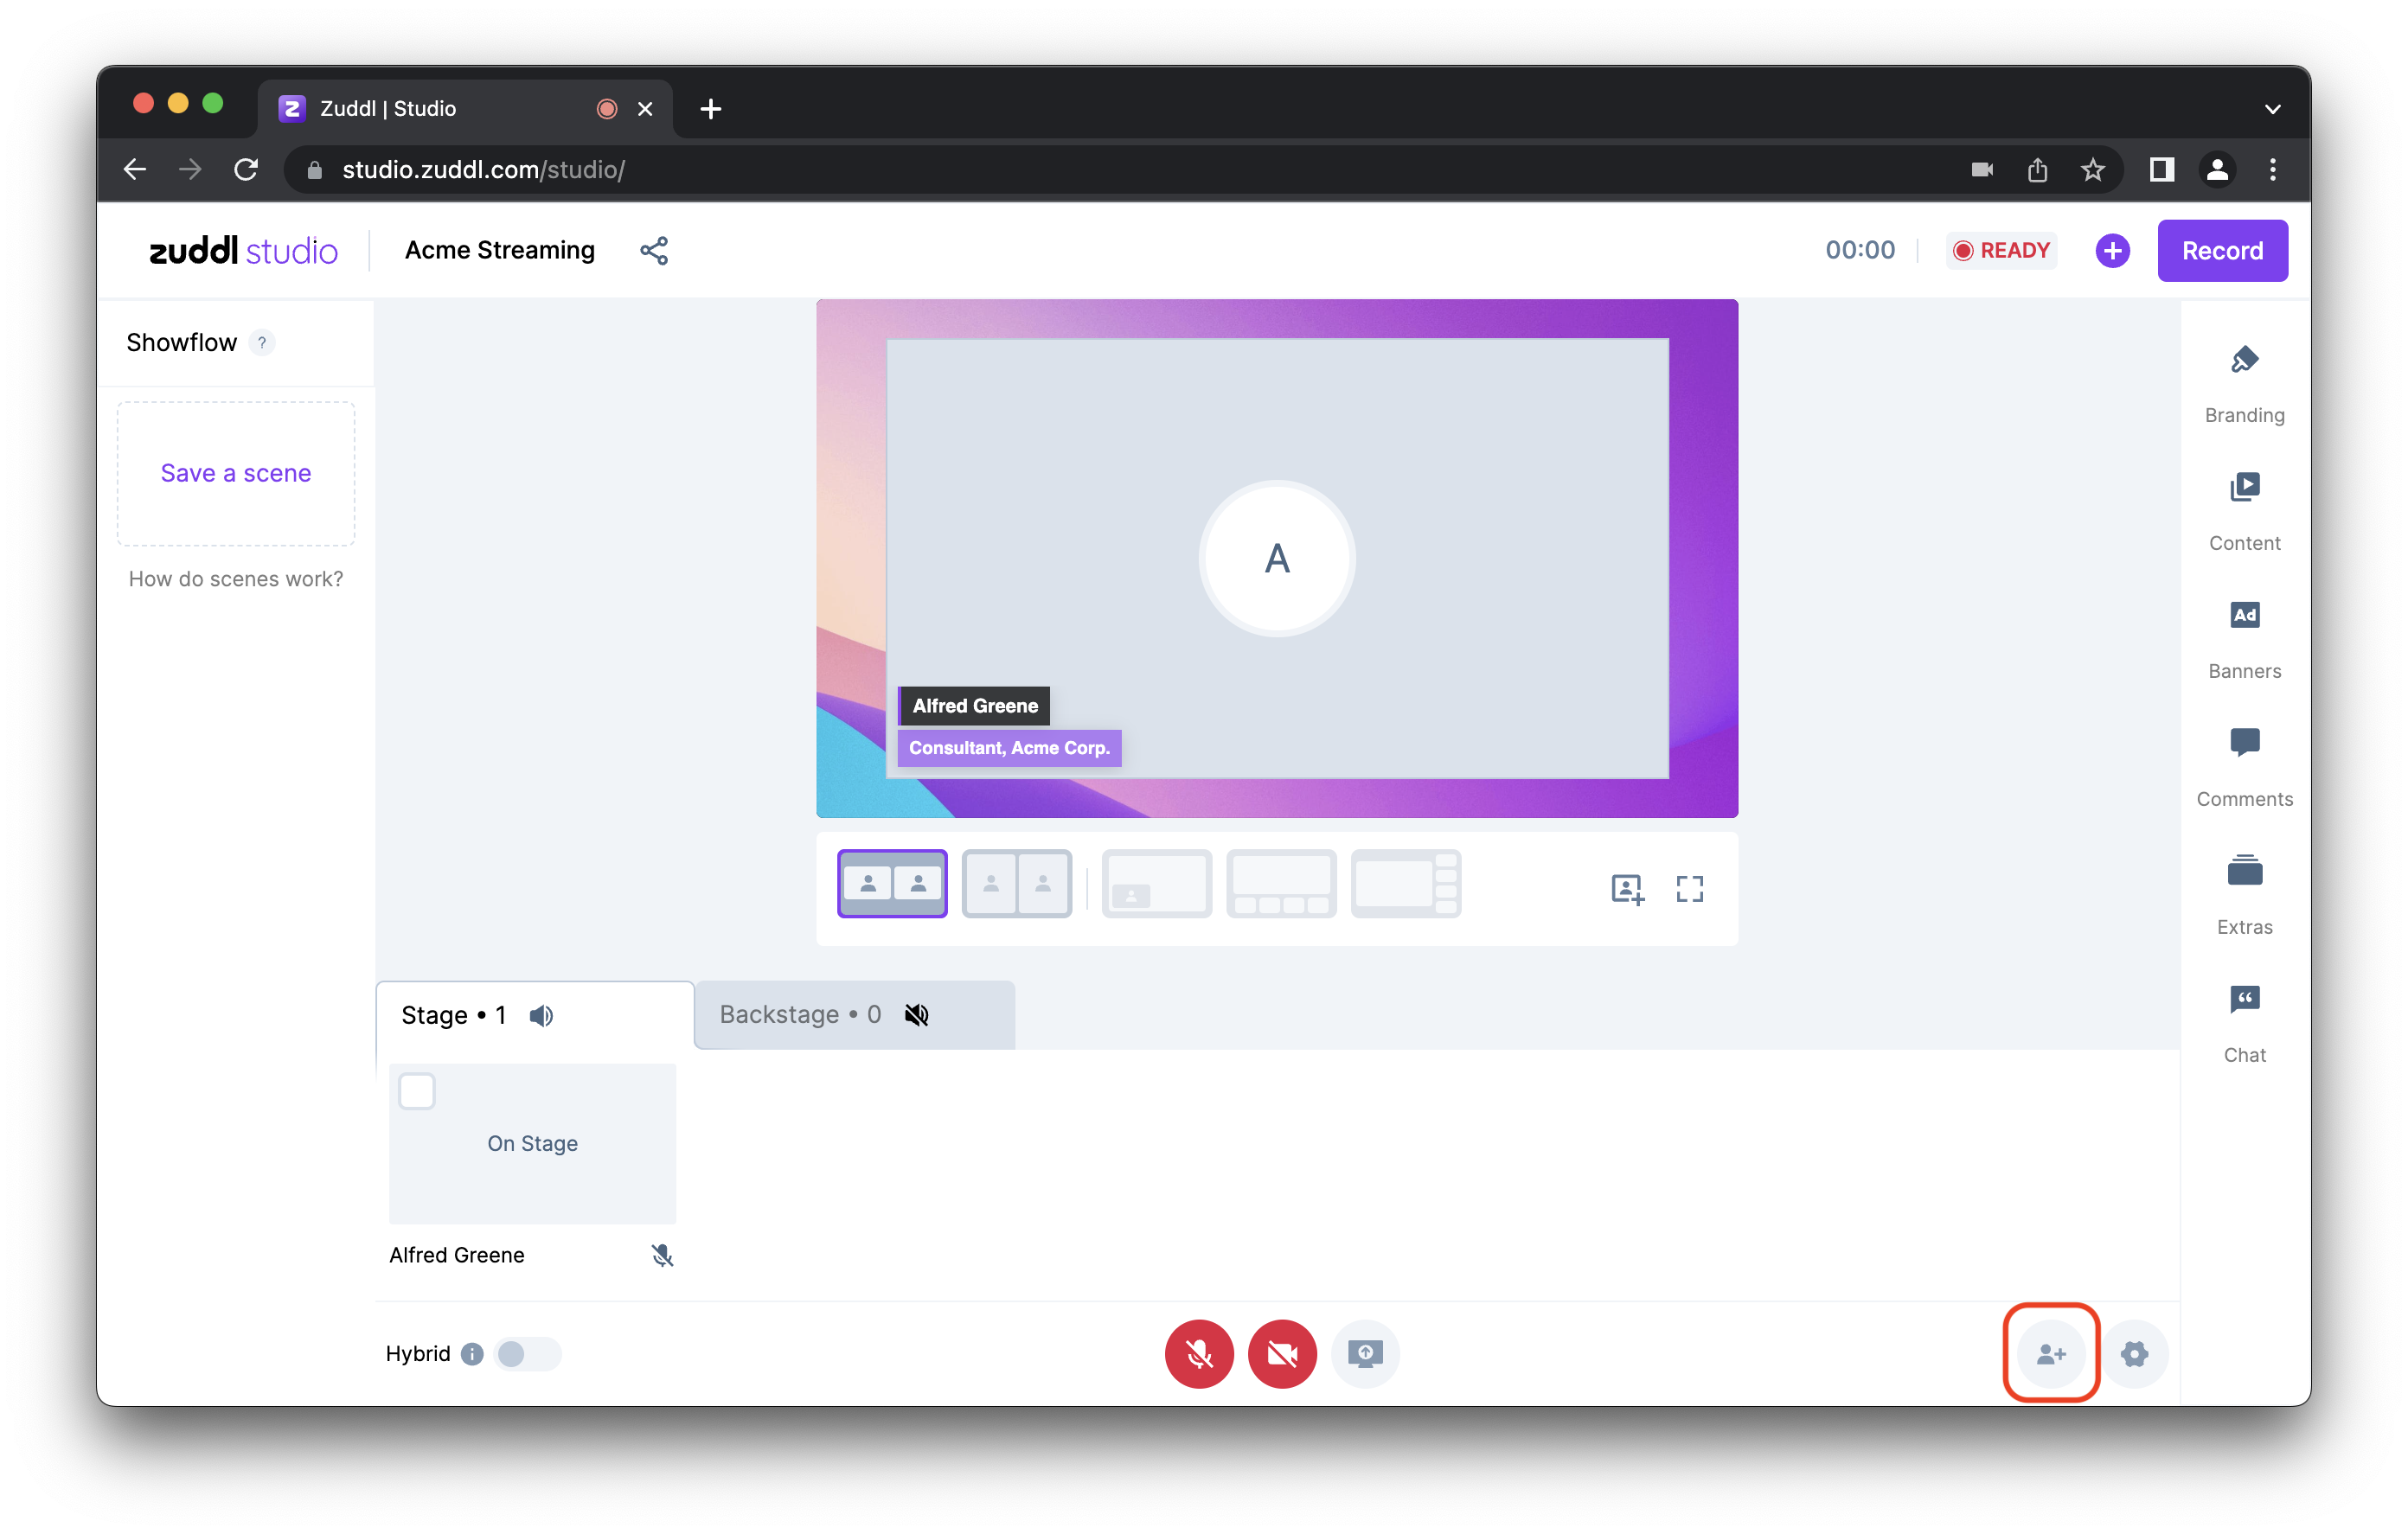Click the Save a scene link
This screenshot has height=1534, width=2408.
point(236,473)
